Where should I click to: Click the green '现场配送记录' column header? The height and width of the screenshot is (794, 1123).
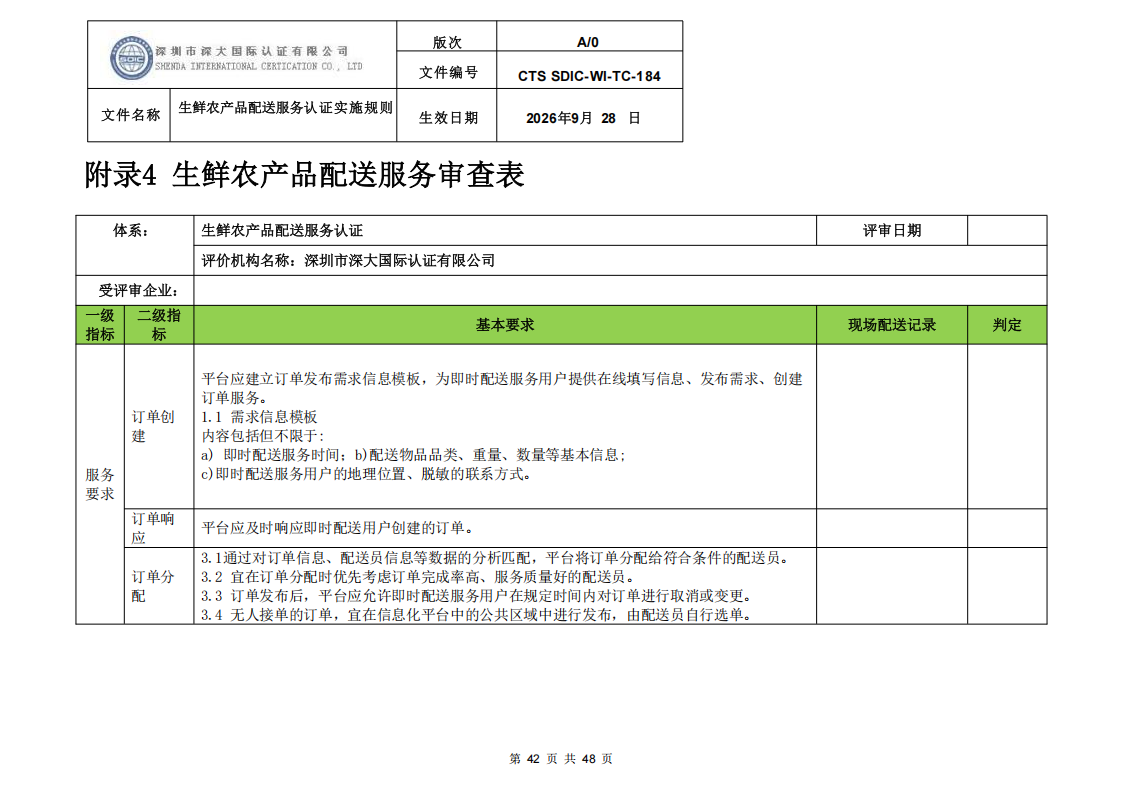coord(892,325)
